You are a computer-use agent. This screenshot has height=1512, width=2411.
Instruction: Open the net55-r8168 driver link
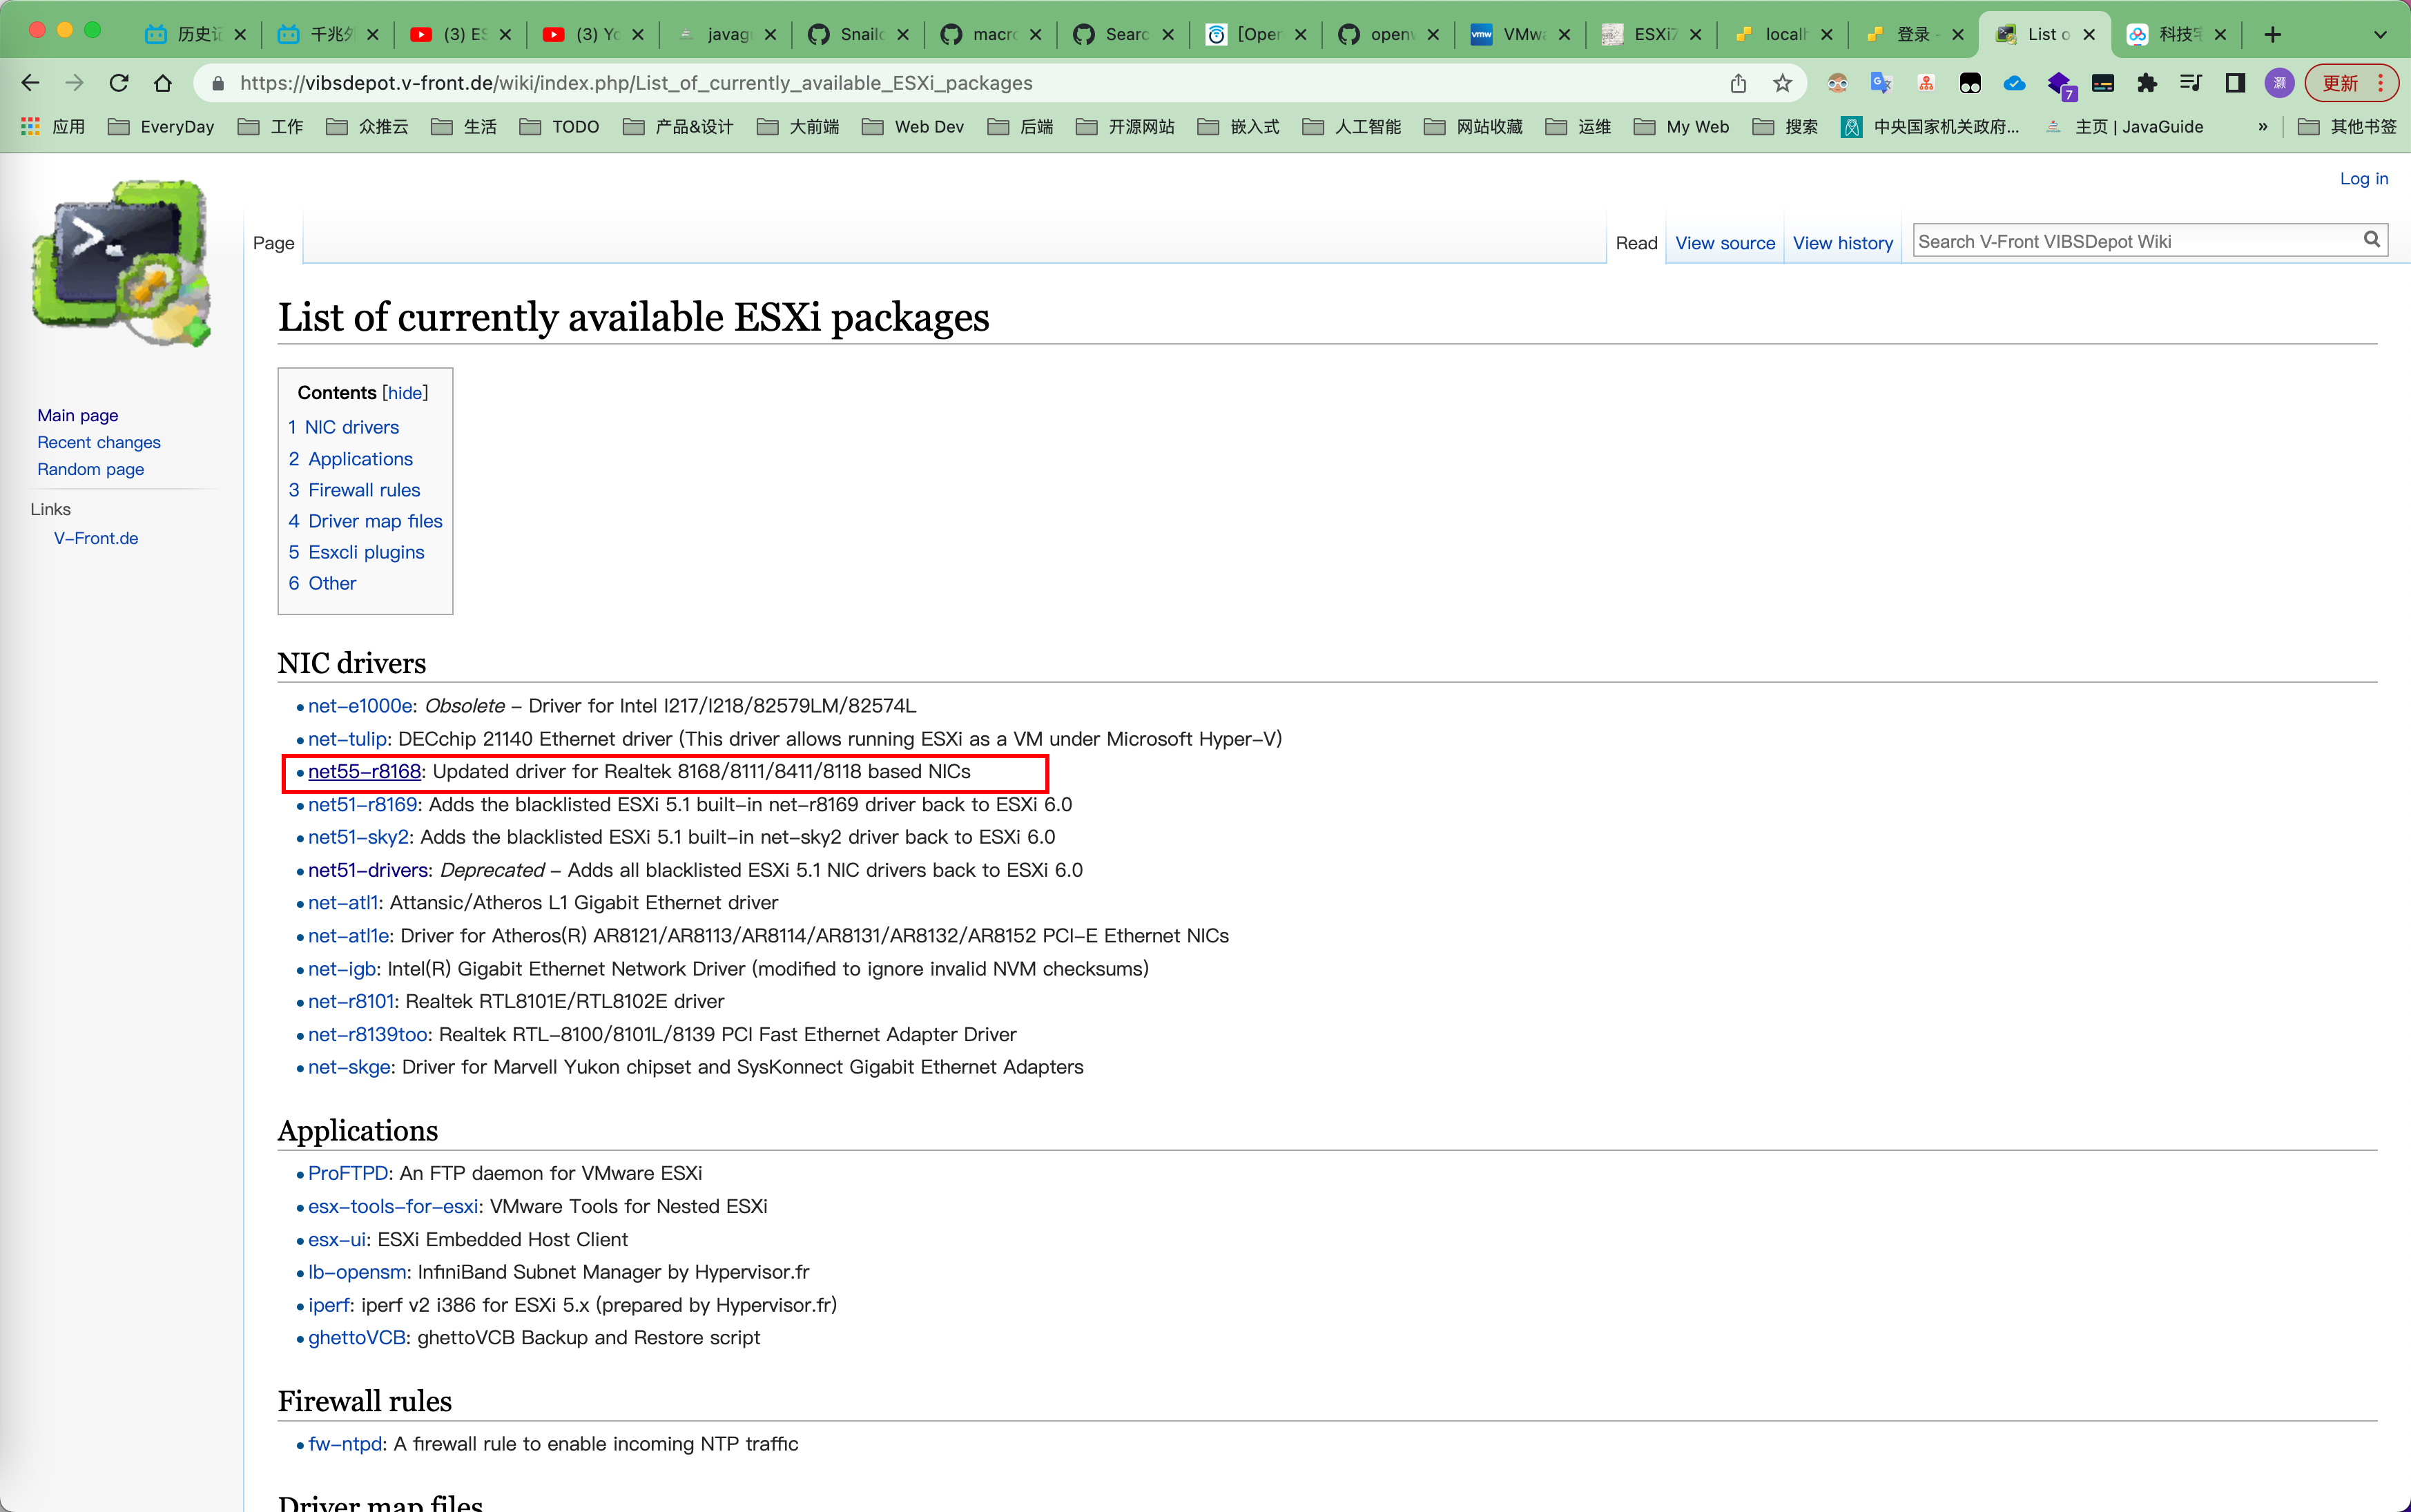(364, 771)
